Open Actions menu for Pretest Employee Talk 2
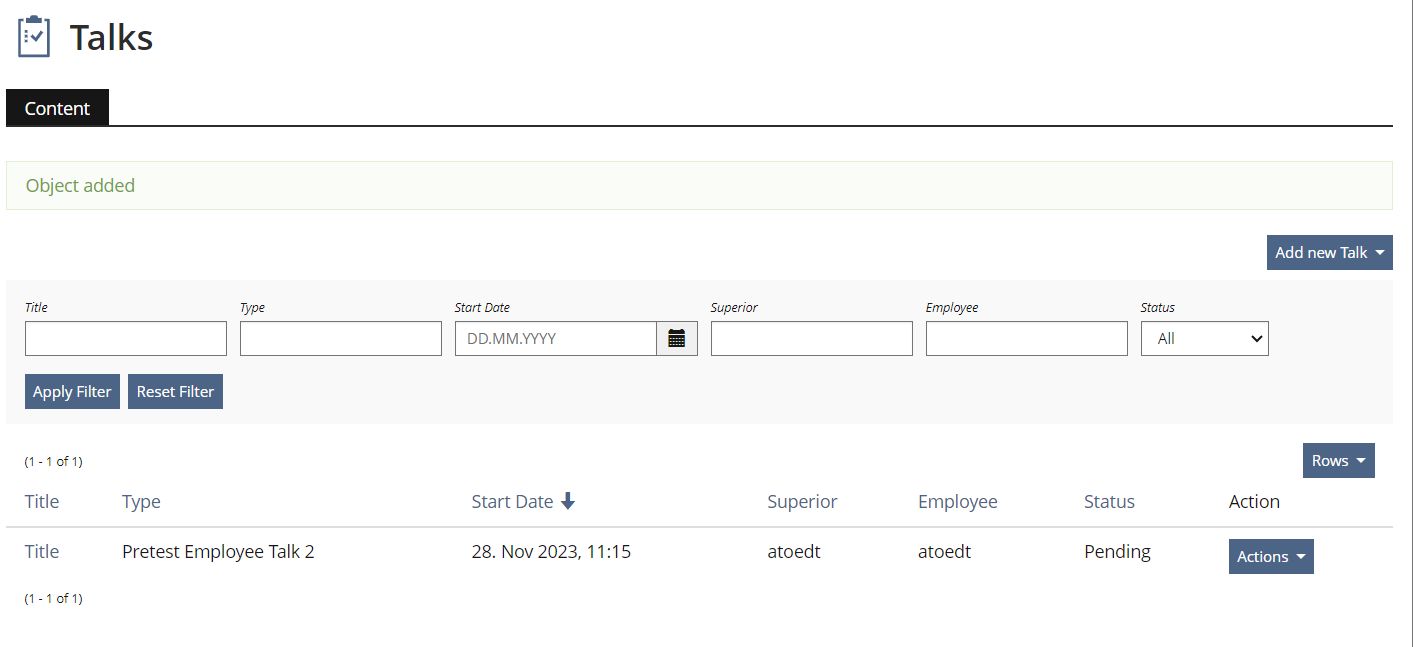1413x647 pixels. pos(1270,557)
